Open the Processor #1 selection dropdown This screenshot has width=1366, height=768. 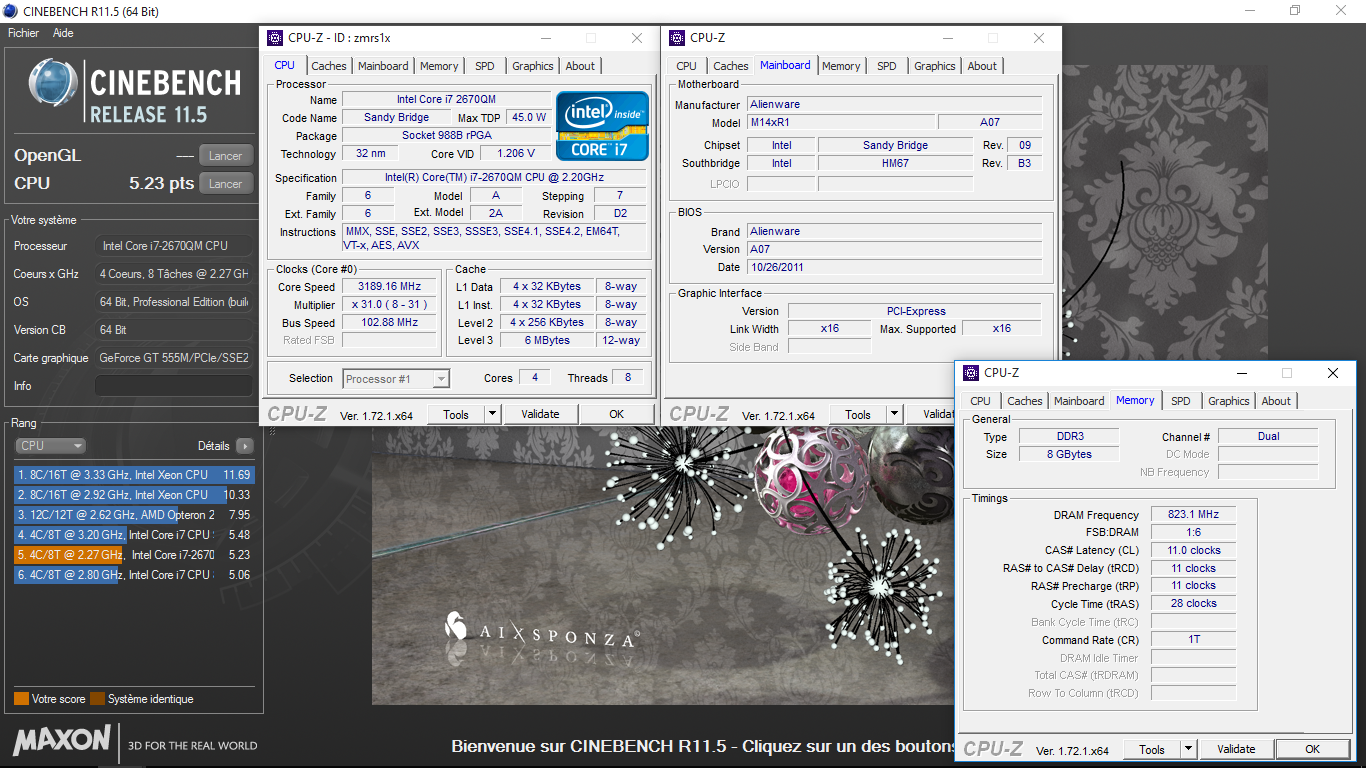396,379
